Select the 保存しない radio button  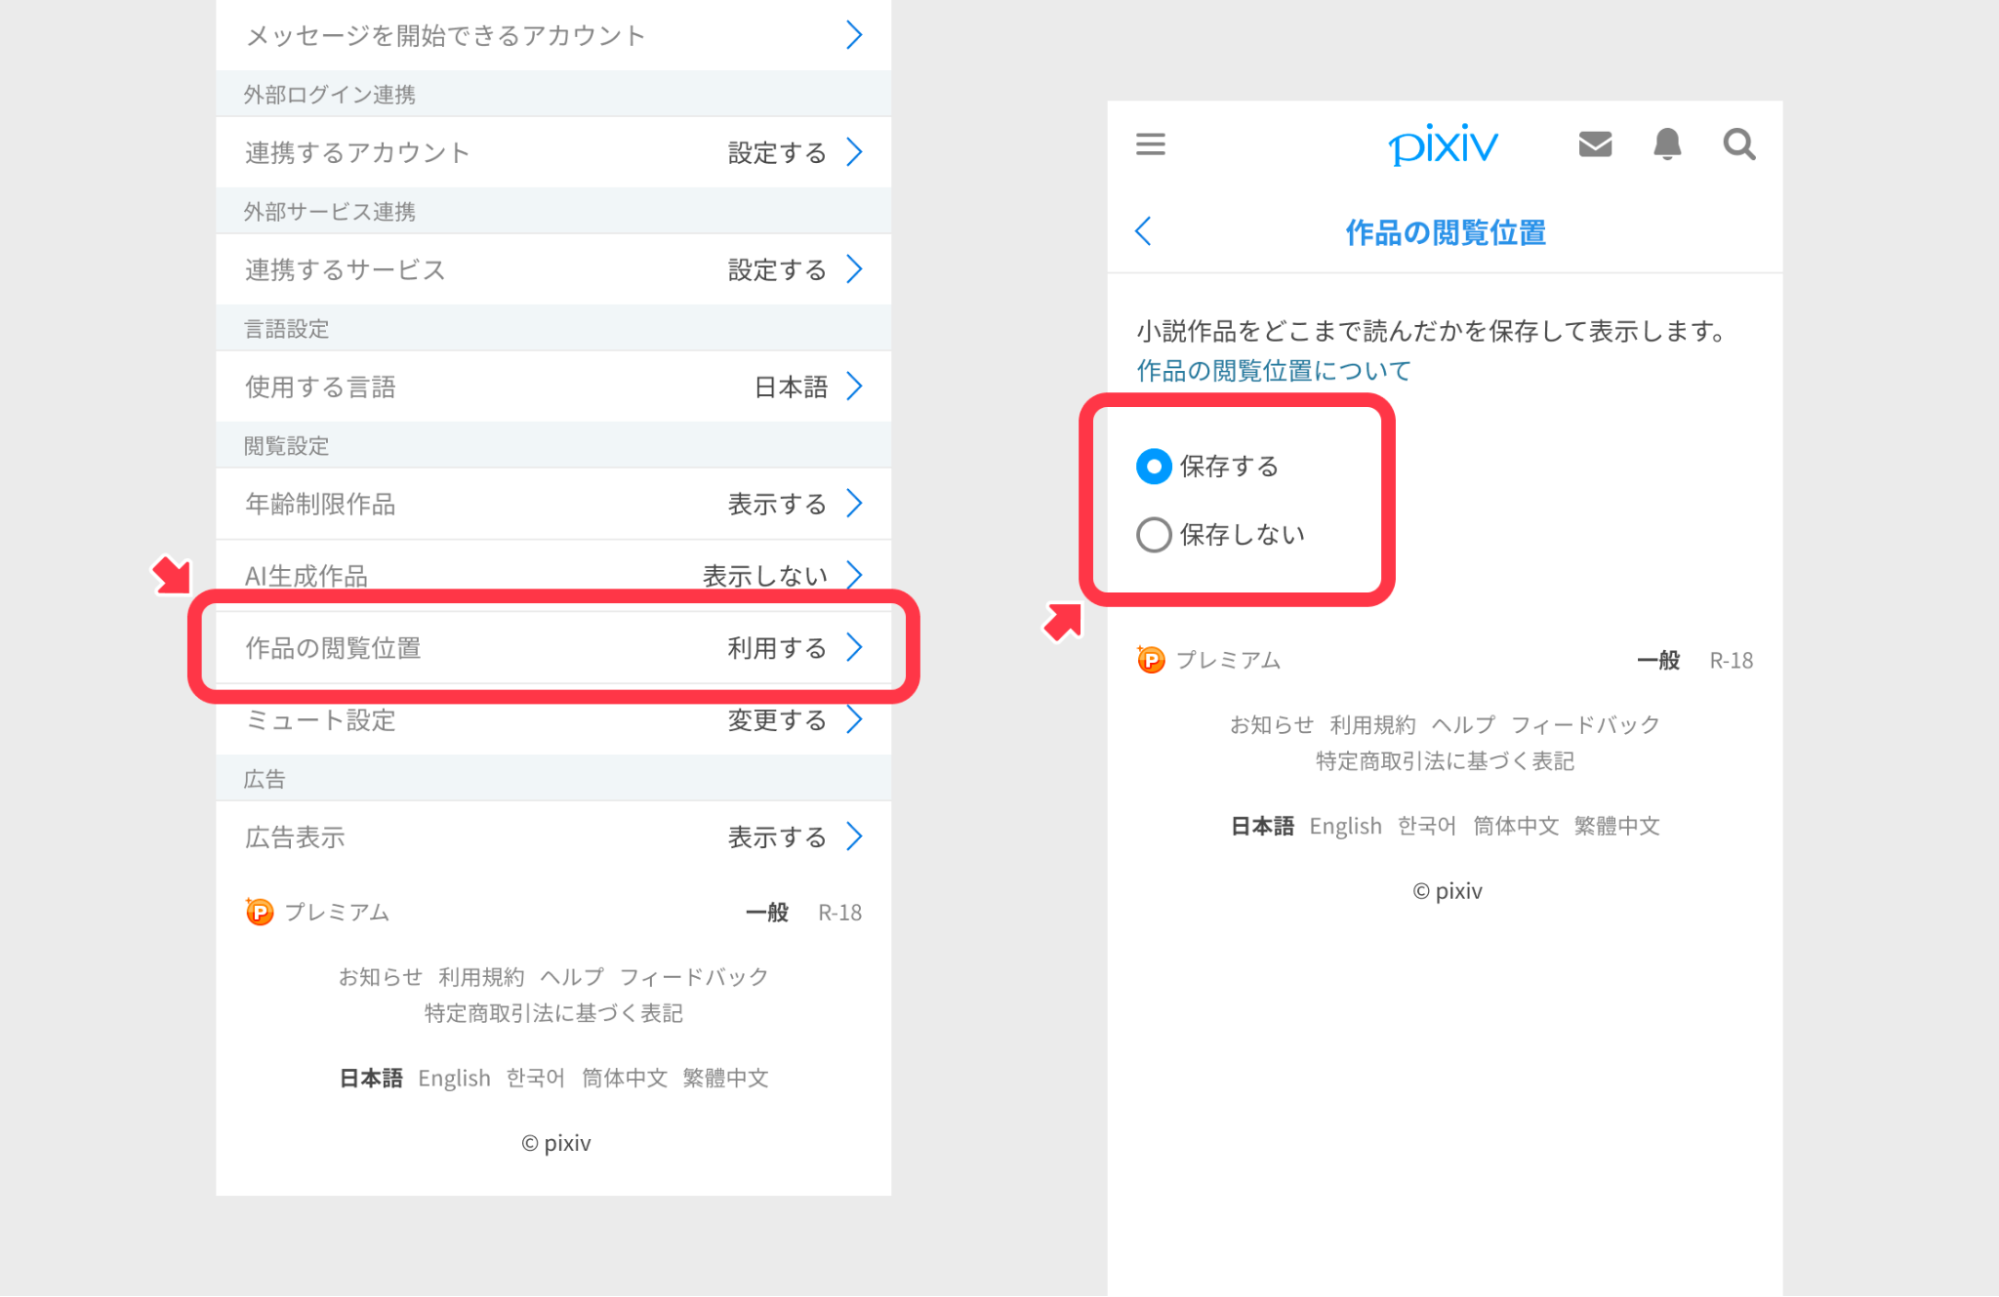tap(1154, 534)
